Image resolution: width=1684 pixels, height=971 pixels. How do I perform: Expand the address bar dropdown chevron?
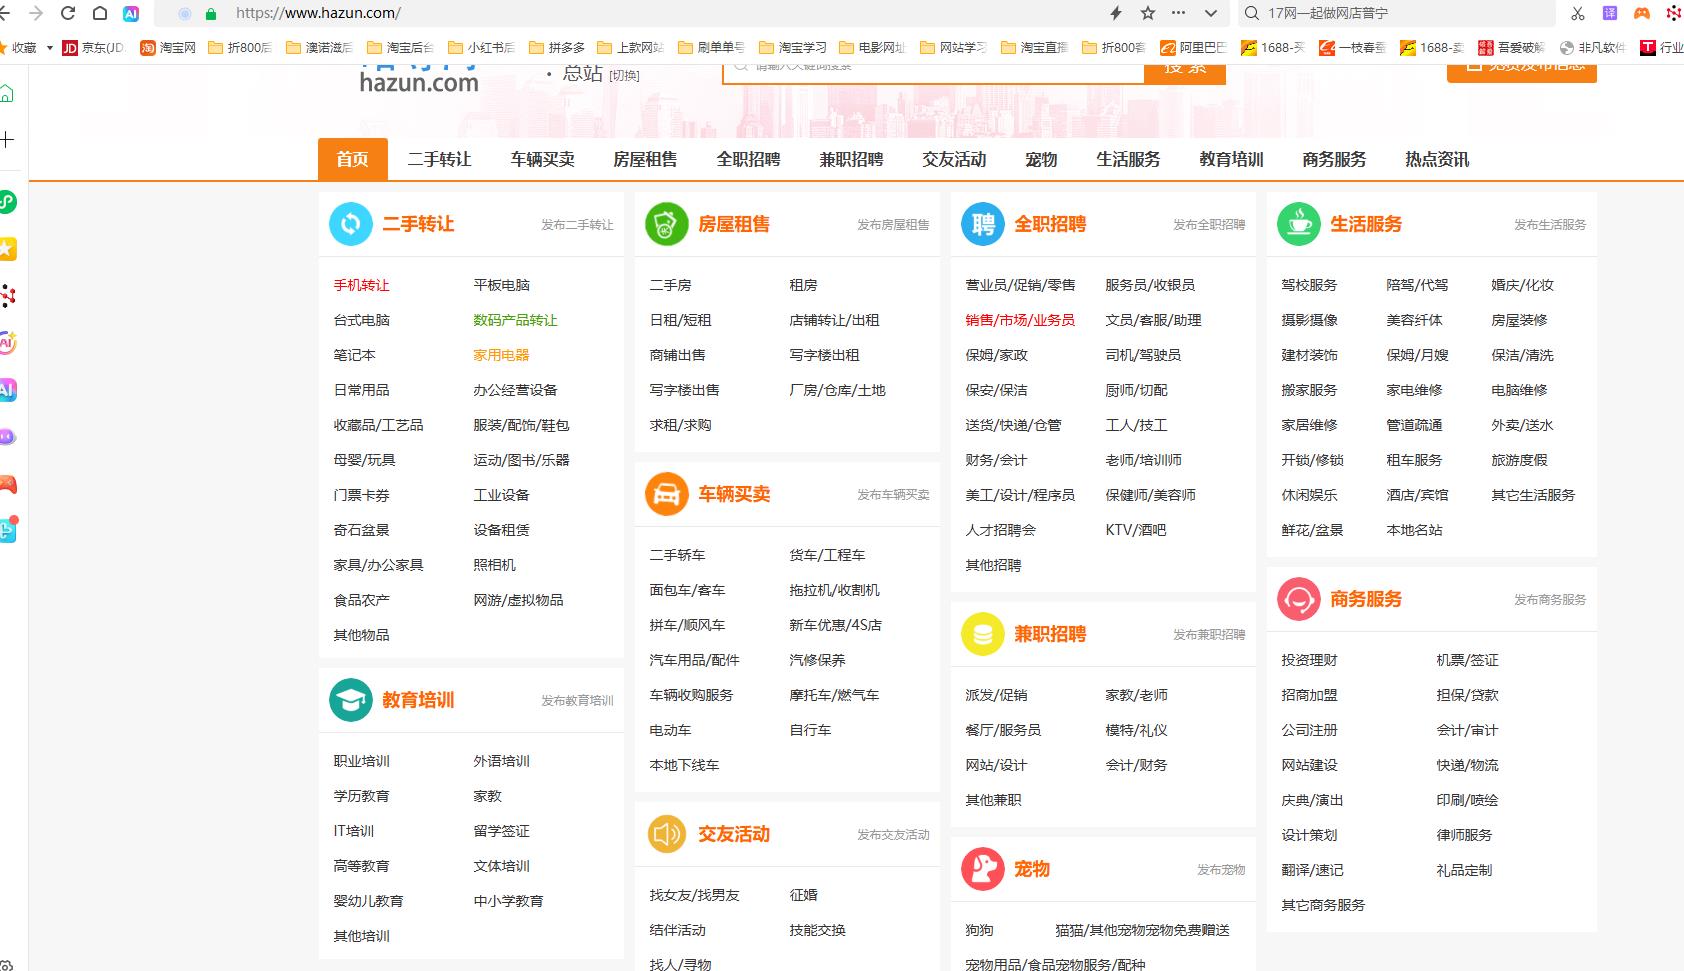(x=1211, y=13)
